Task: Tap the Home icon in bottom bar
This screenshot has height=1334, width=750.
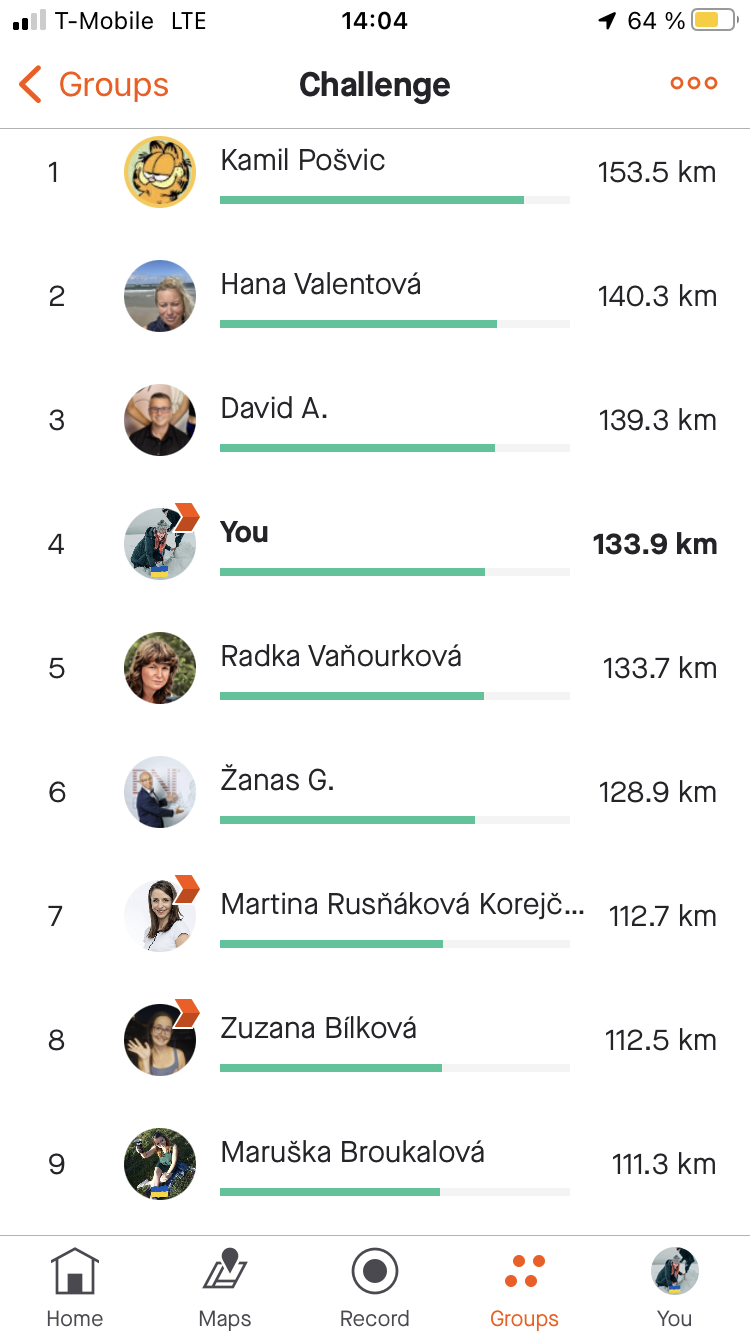Action: coord(75,1273)
